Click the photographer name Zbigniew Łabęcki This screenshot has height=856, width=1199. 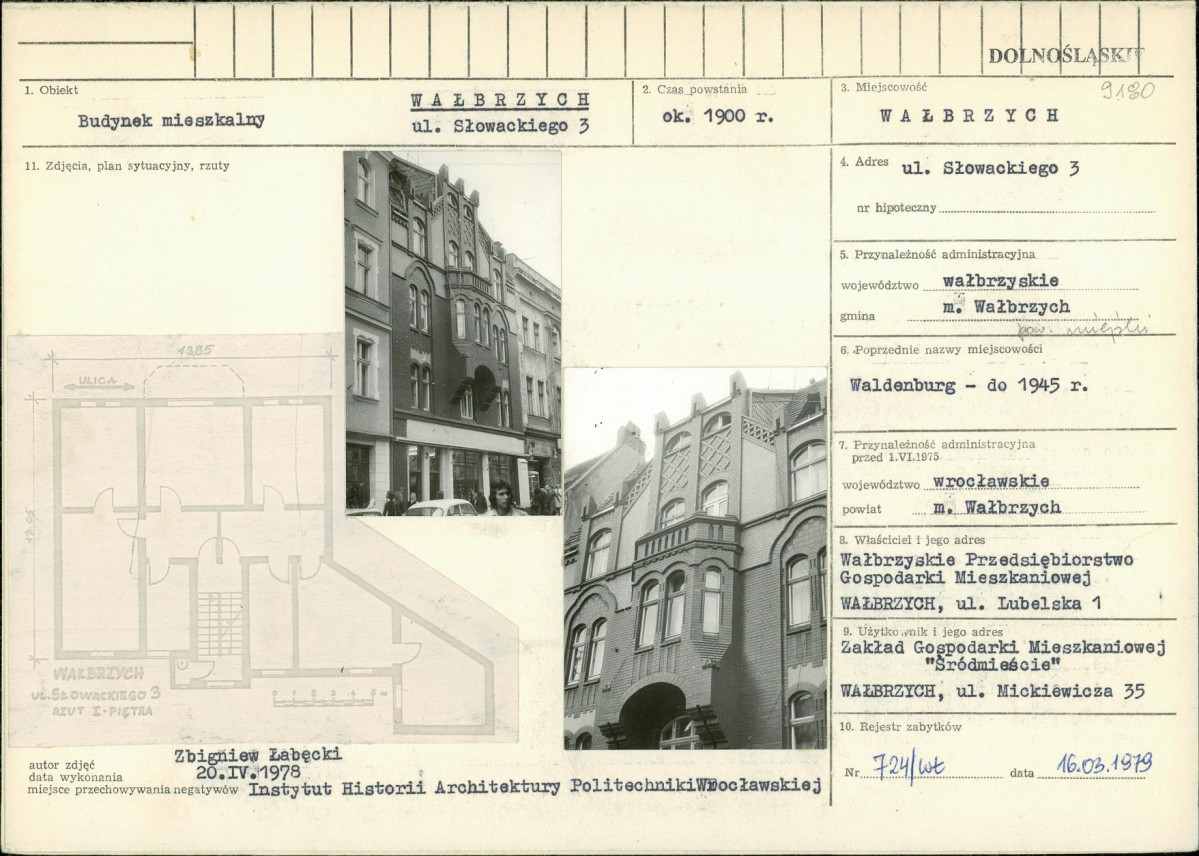coord(258,755)
